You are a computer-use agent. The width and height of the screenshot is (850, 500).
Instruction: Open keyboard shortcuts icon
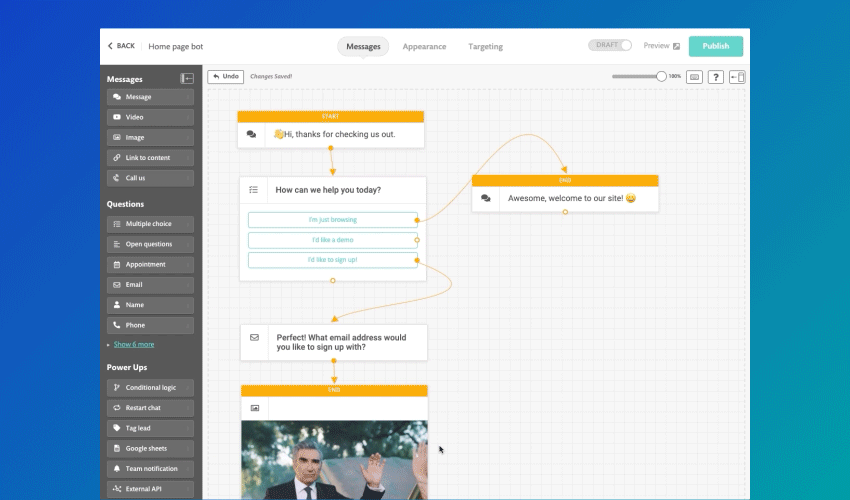pos(694,77)
